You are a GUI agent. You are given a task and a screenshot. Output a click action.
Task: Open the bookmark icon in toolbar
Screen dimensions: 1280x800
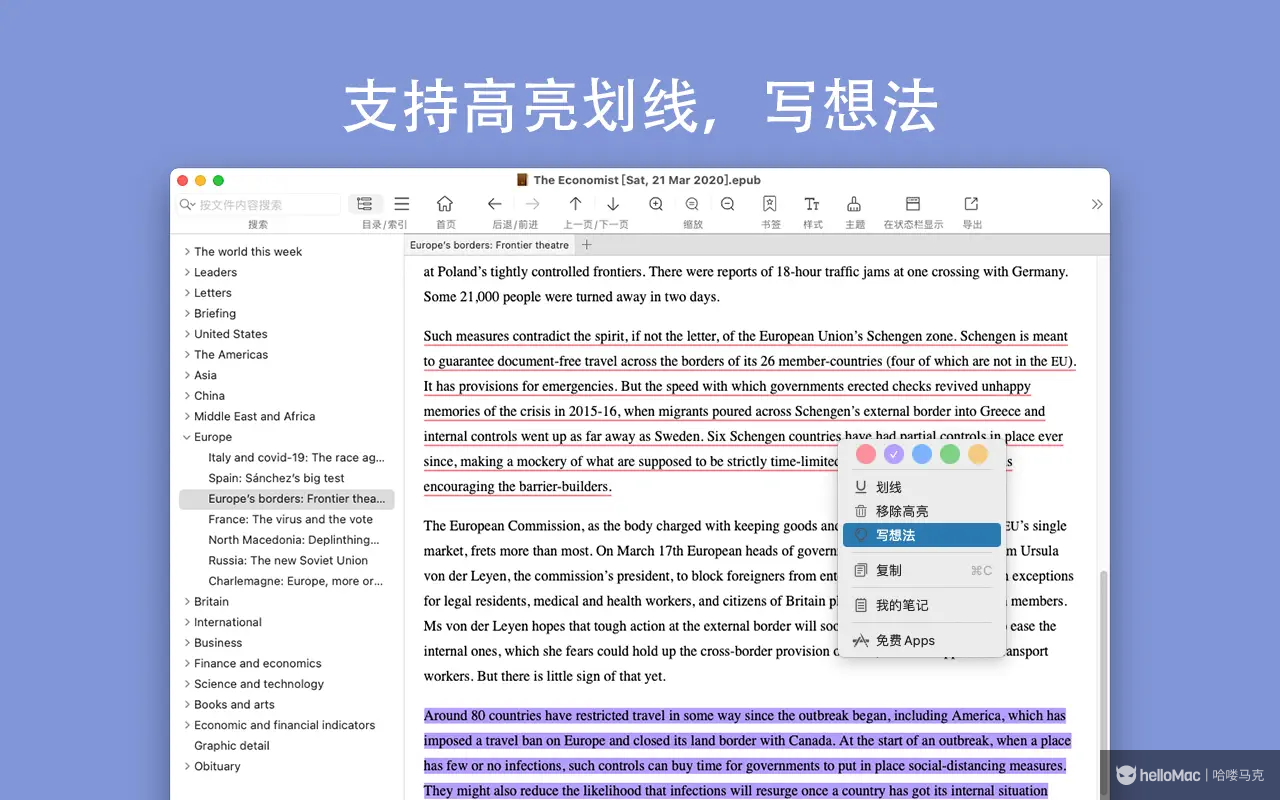770,204
